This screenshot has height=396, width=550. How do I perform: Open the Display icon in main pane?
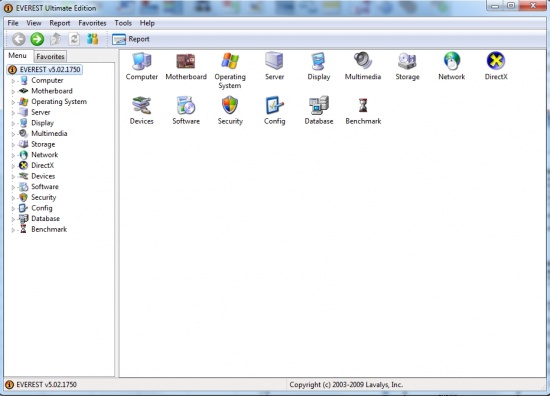click(x=318, y=61)
